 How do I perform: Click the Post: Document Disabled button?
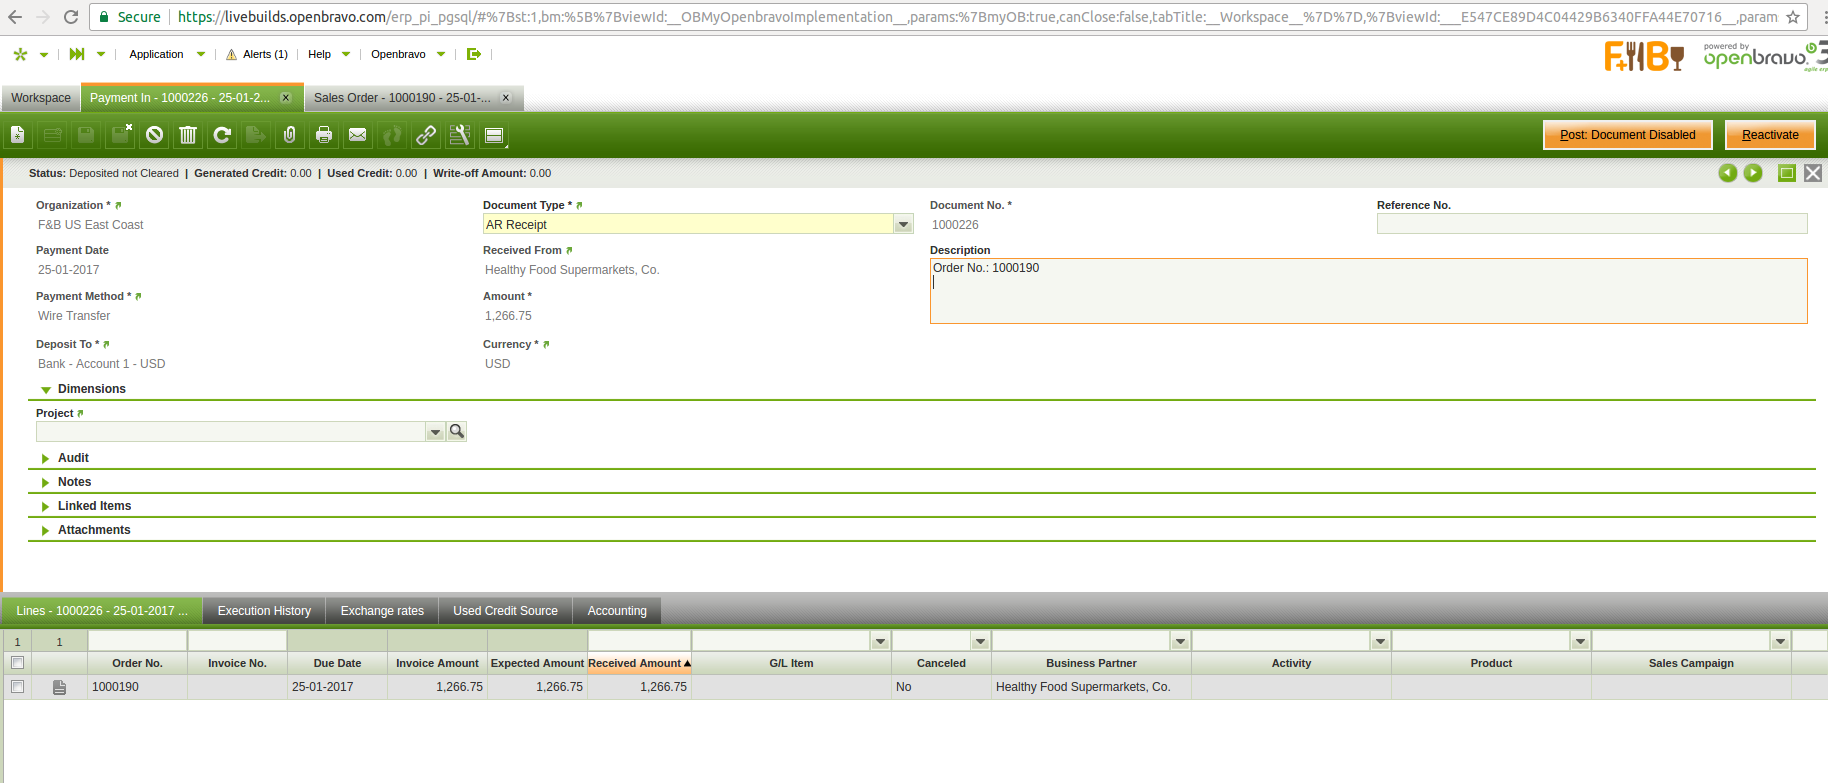click(1627, 135)
